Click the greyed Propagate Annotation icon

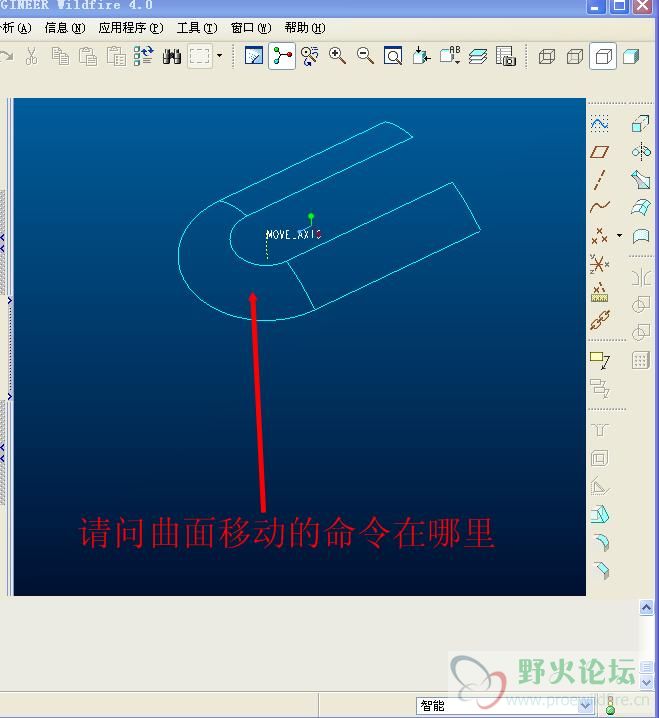coord(599,388)
